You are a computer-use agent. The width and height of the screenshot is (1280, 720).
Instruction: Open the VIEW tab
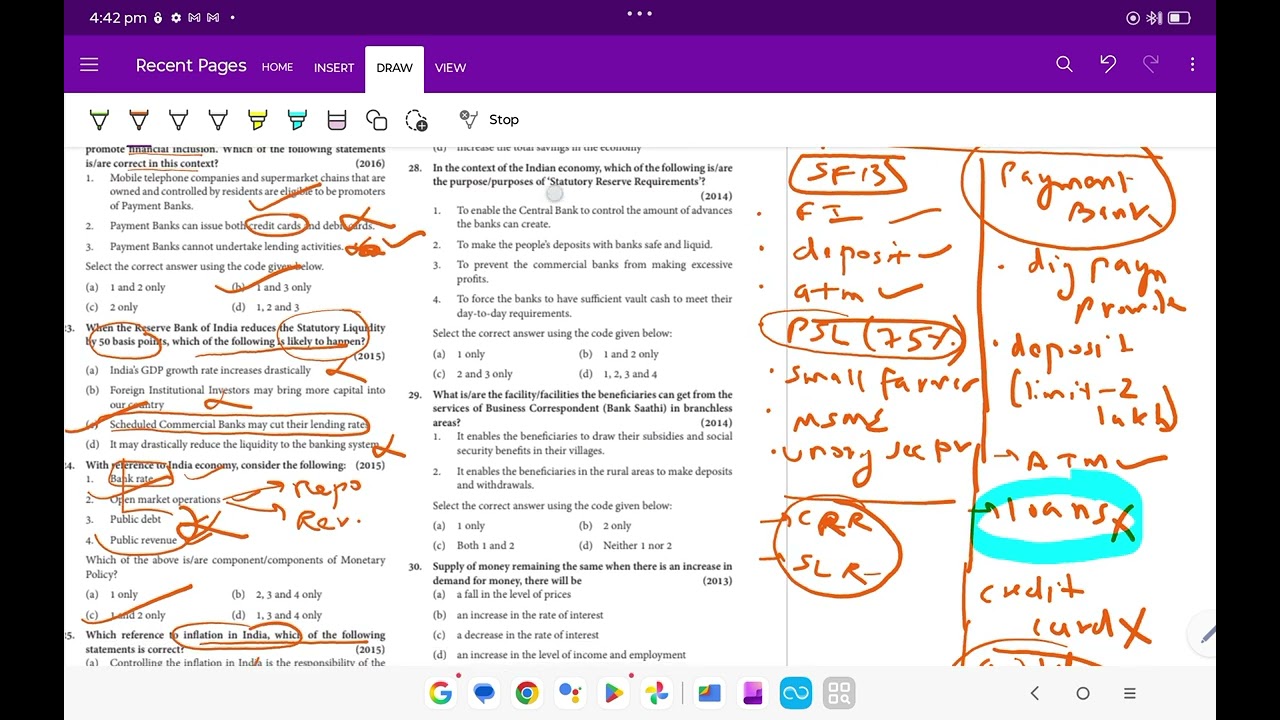pos(450,67)
